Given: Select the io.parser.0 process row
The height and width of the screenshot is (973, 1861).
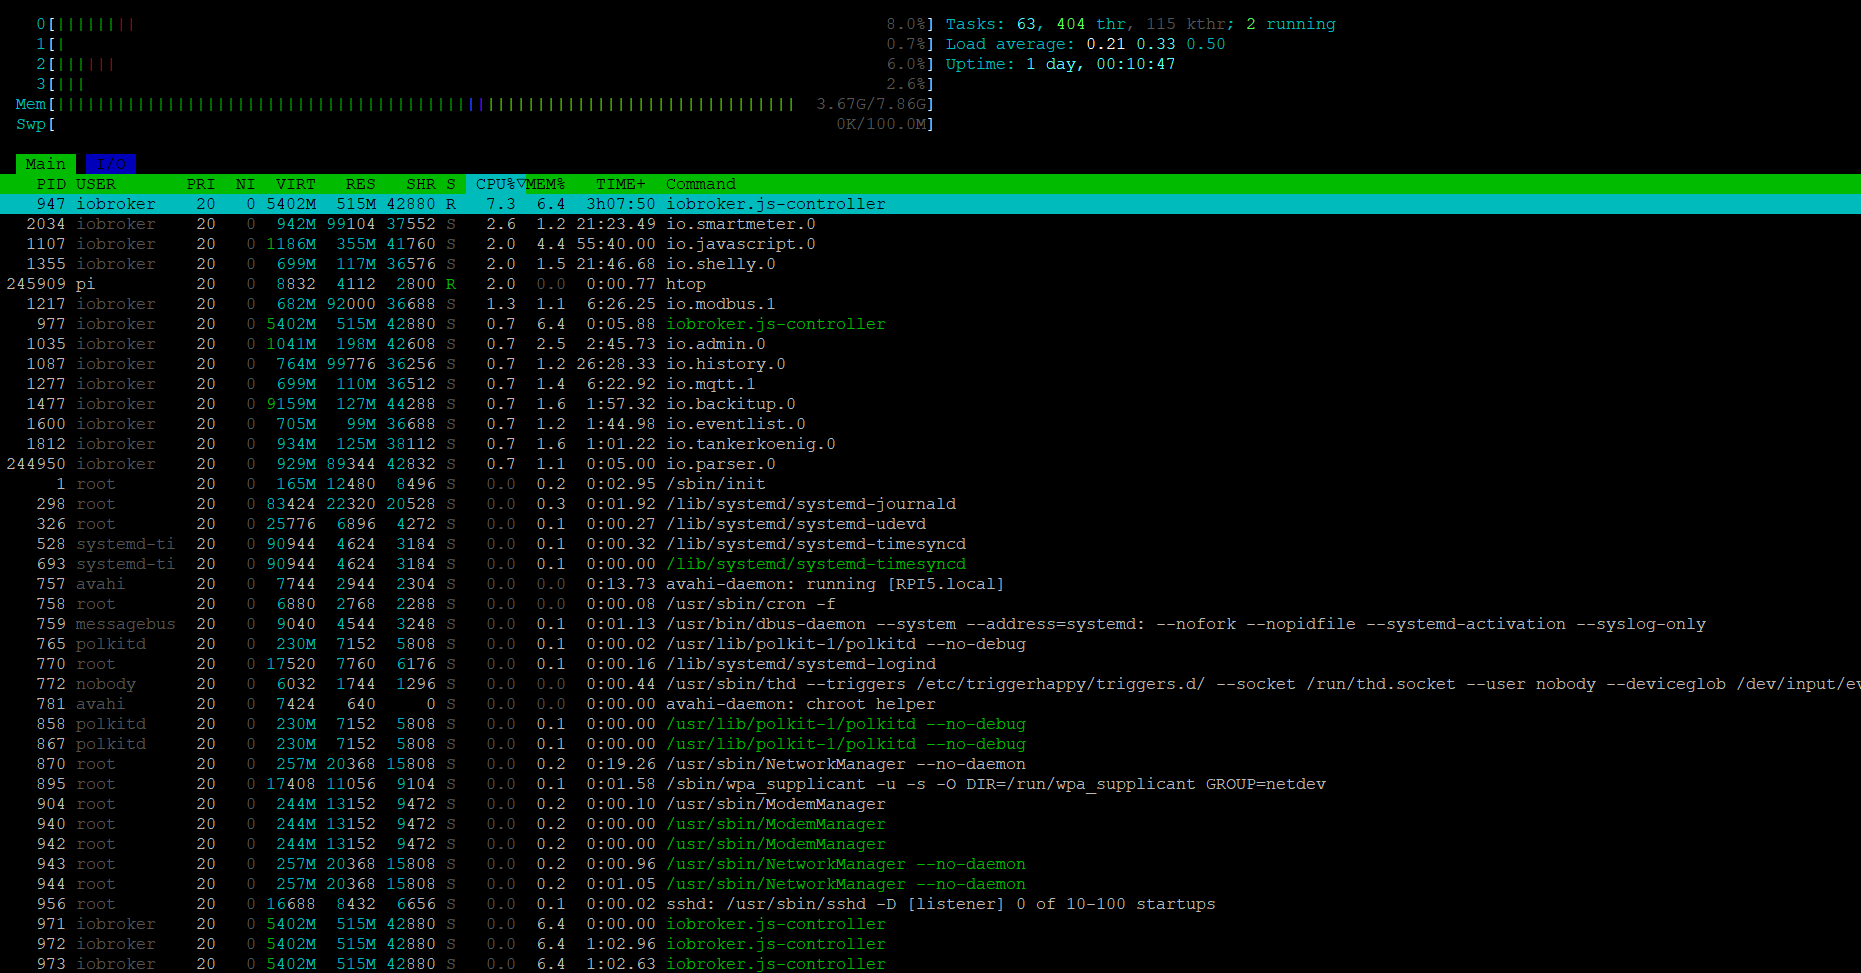Looking at the screenshot, I should (x=930, y=464).
